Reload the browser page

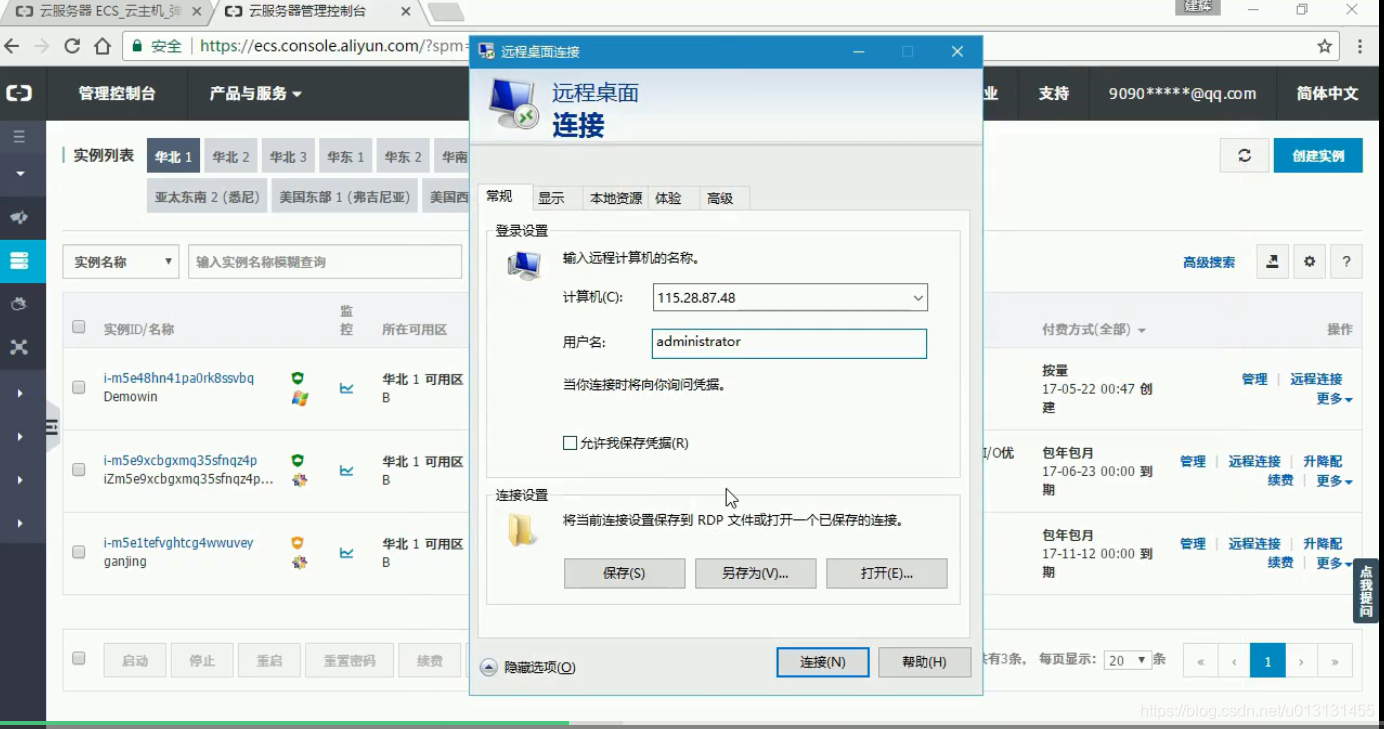point(72,46)
